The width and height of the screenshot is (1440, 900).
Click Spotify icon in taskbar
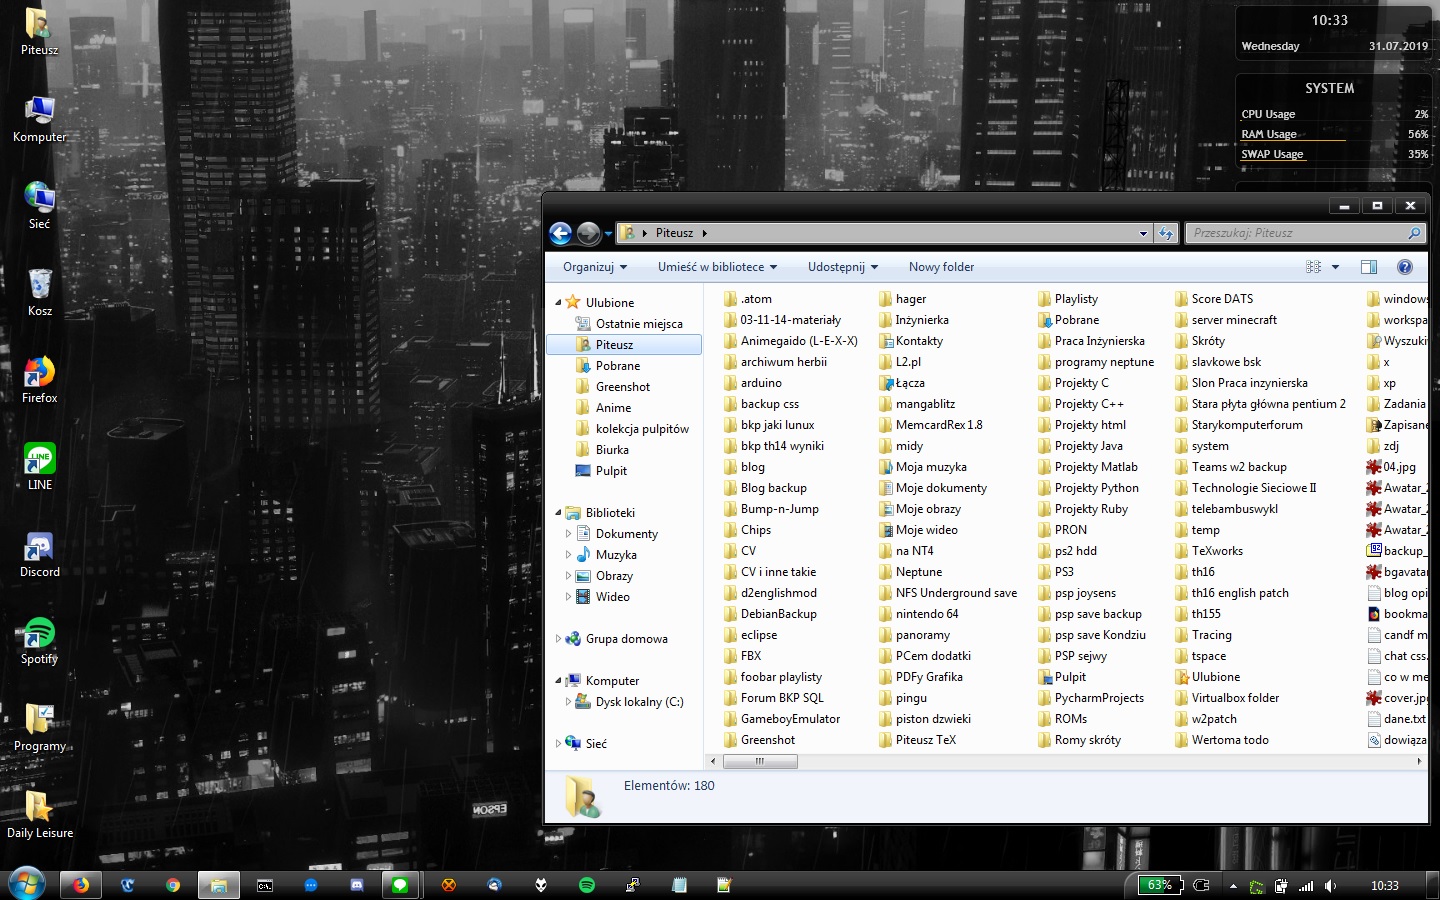tap(587, 885)
